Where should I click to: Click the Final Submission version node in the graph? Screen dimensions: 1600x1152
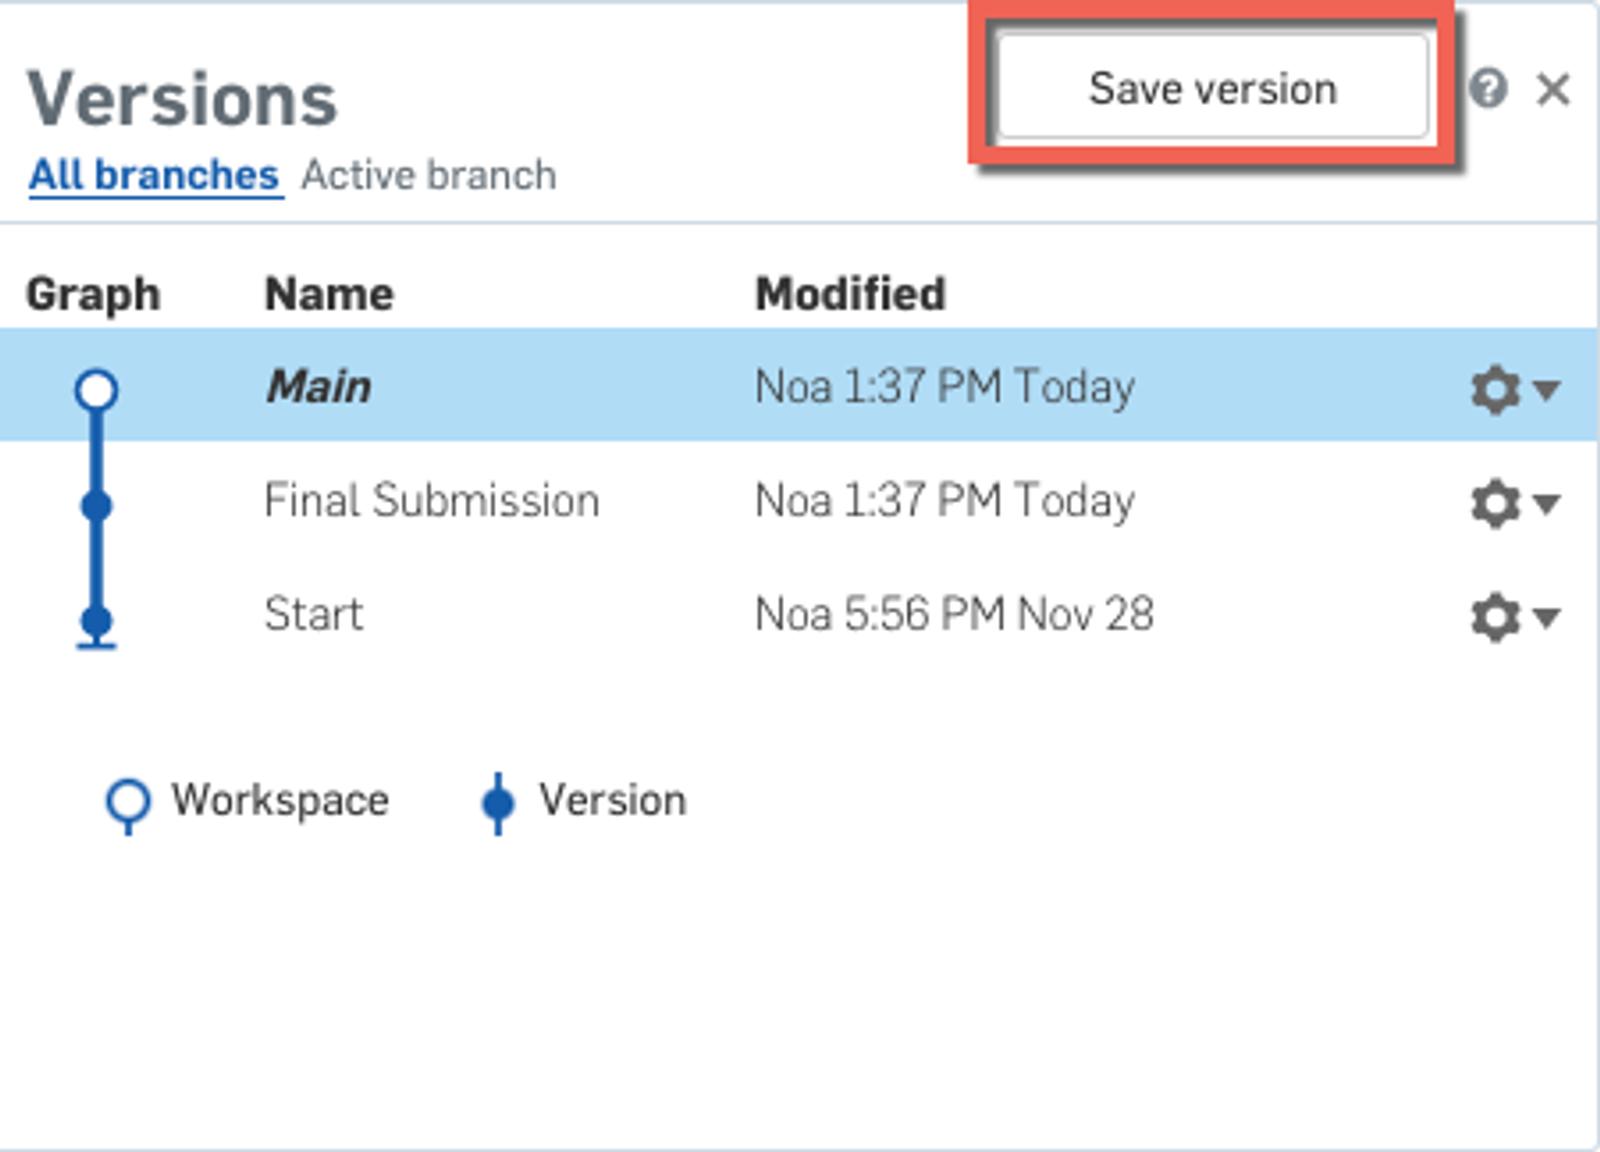click(96, 505)
